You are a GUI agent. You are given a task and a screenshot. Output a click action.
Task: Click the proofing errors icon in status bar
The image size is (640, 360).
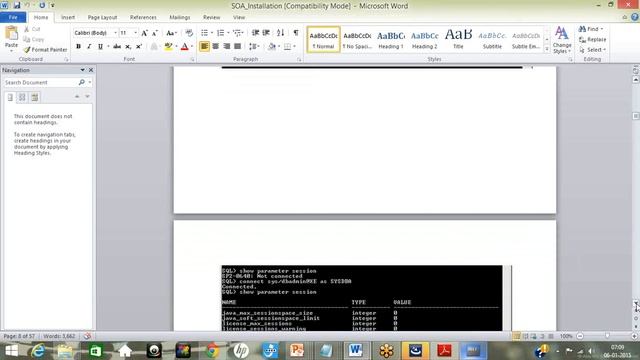pos(87,336)
